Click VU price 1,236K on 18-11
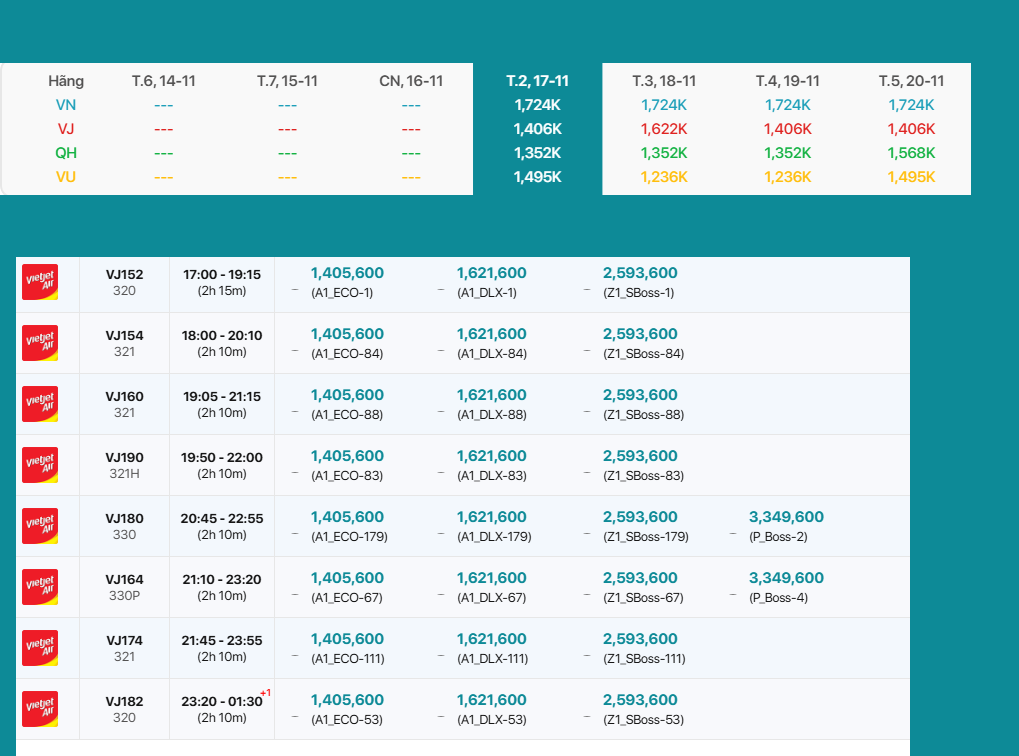Image resolution: width=1019 pixels, height=756 pixels. (664, 177)
